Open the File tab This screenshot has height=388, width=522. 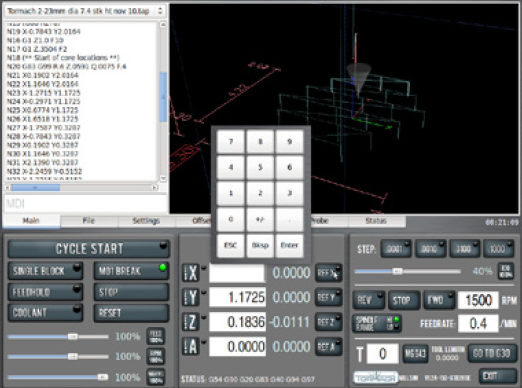point(89,221)
